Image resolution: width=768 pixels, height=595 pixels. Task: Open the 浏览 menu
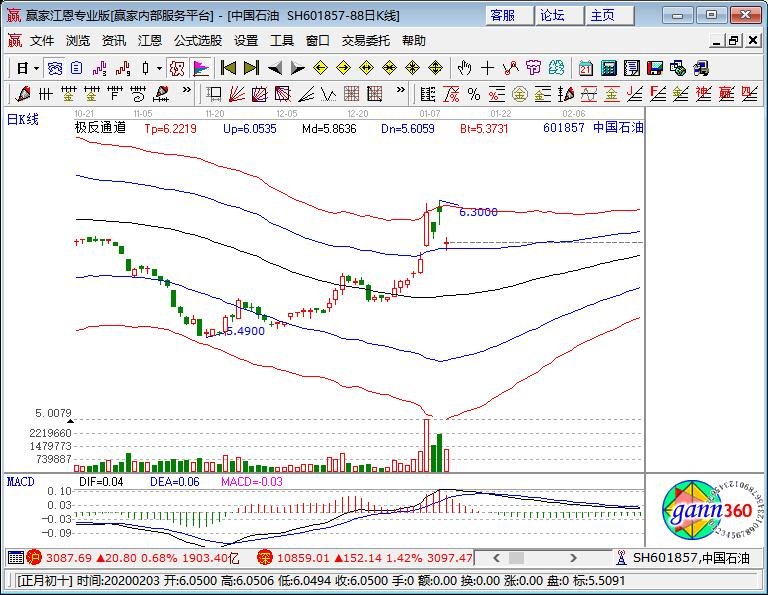tap(78, 41)
